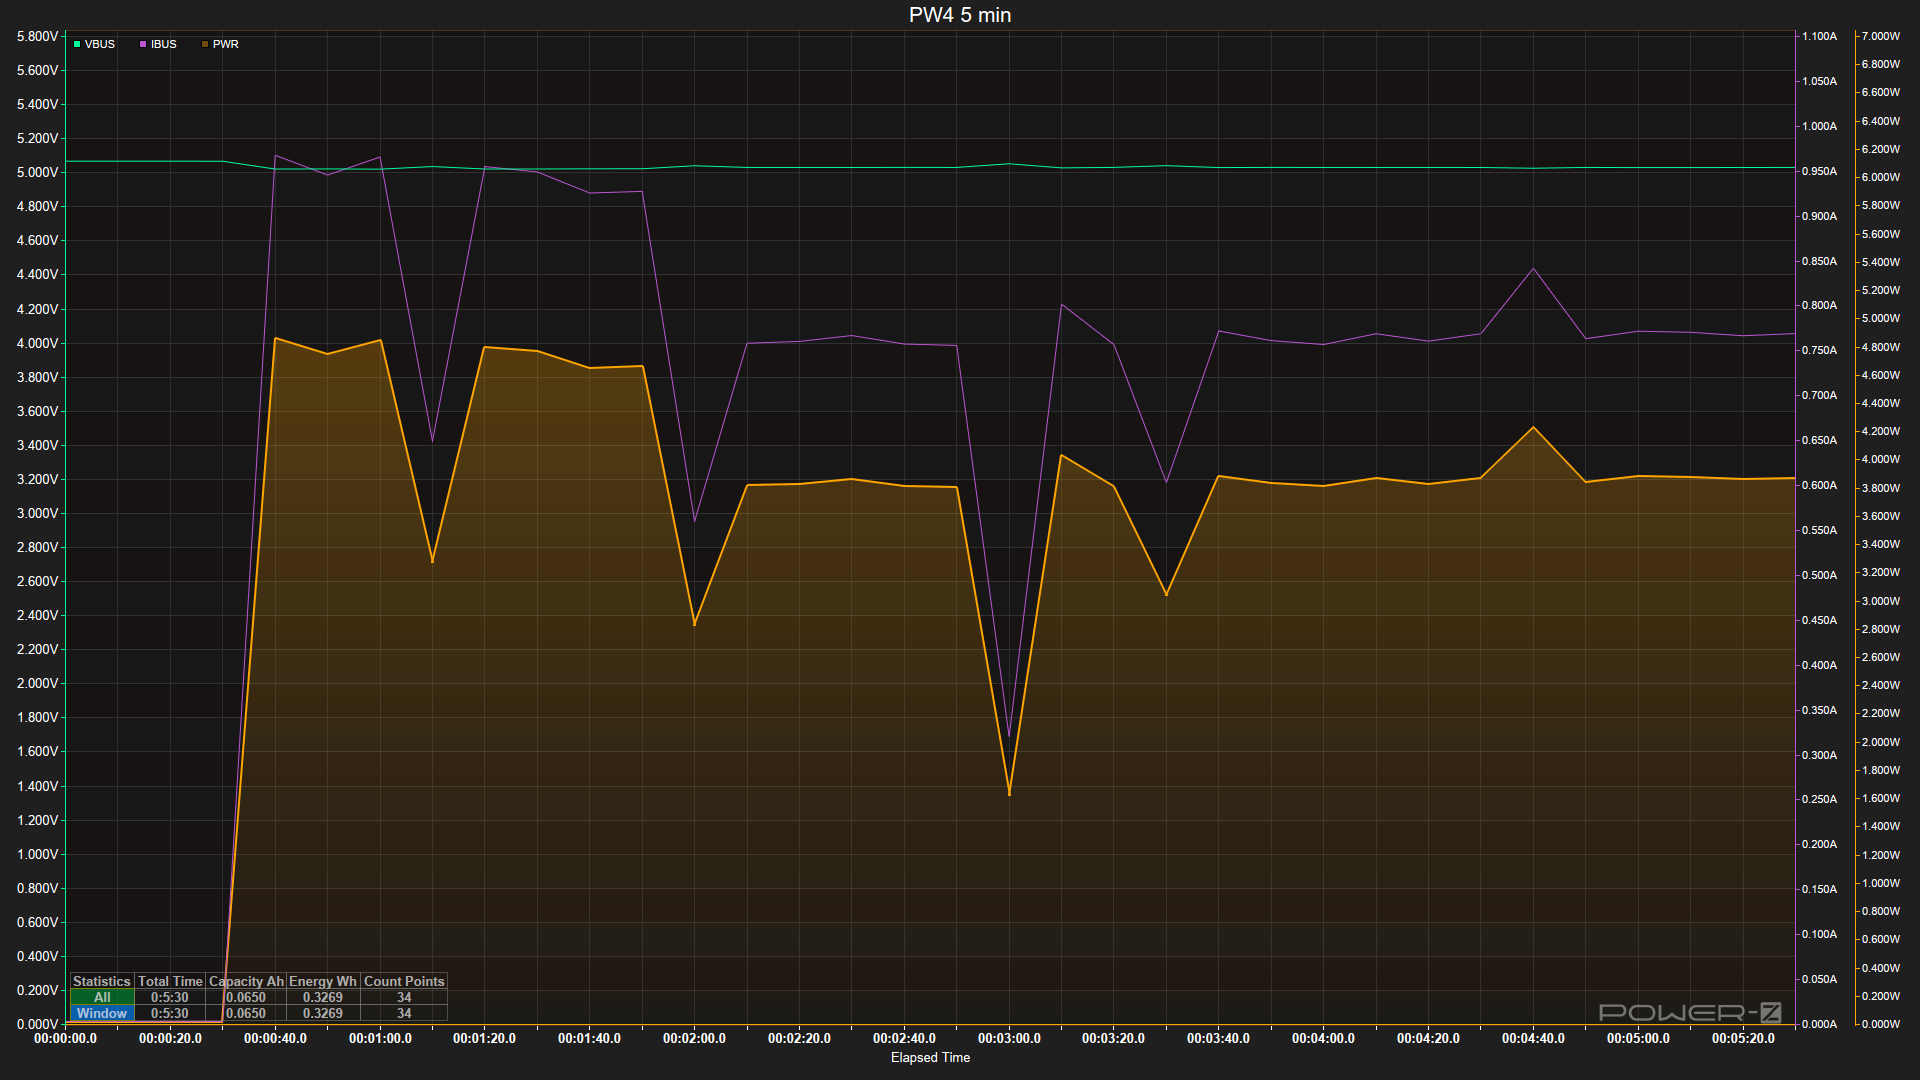The width and height of the screenshot is (1920, 1080).
Task: Click the 1.100A label on current axis
Action: coord(1819,36)
